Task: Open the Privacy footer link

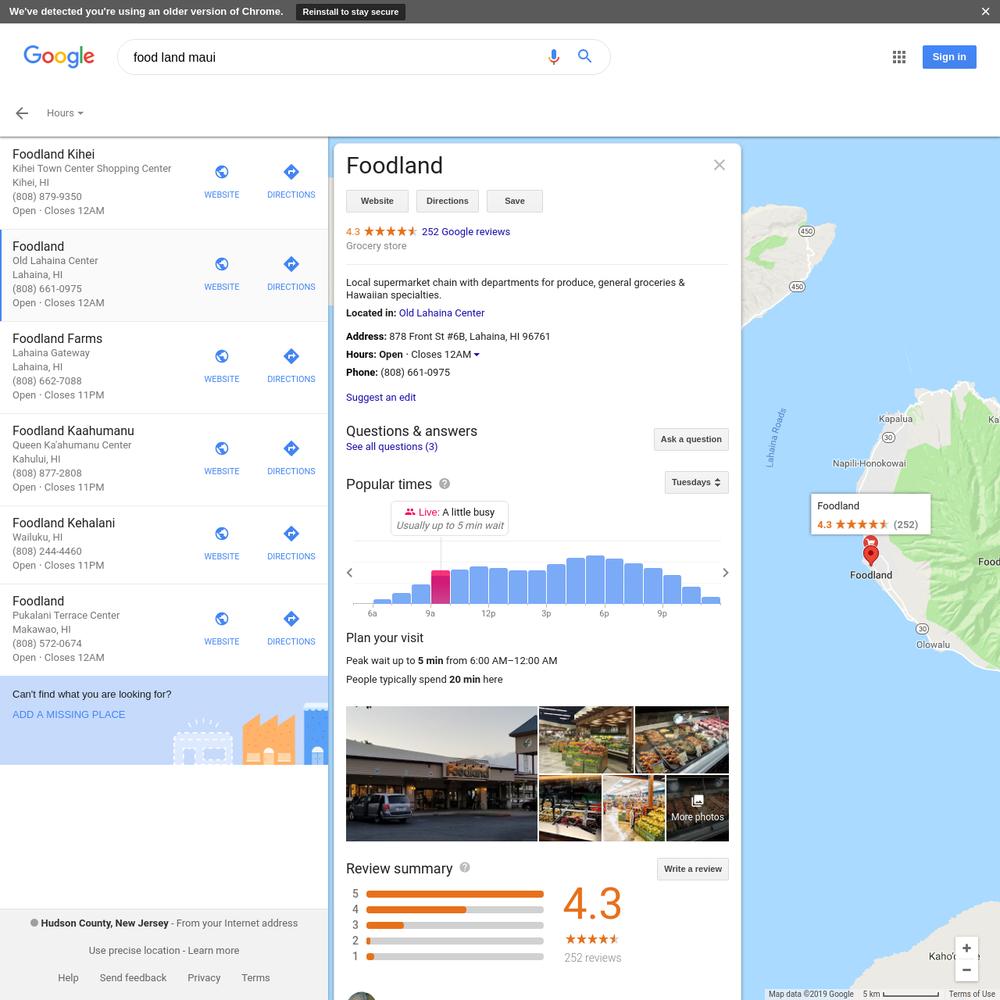Action: coord(204,978)
